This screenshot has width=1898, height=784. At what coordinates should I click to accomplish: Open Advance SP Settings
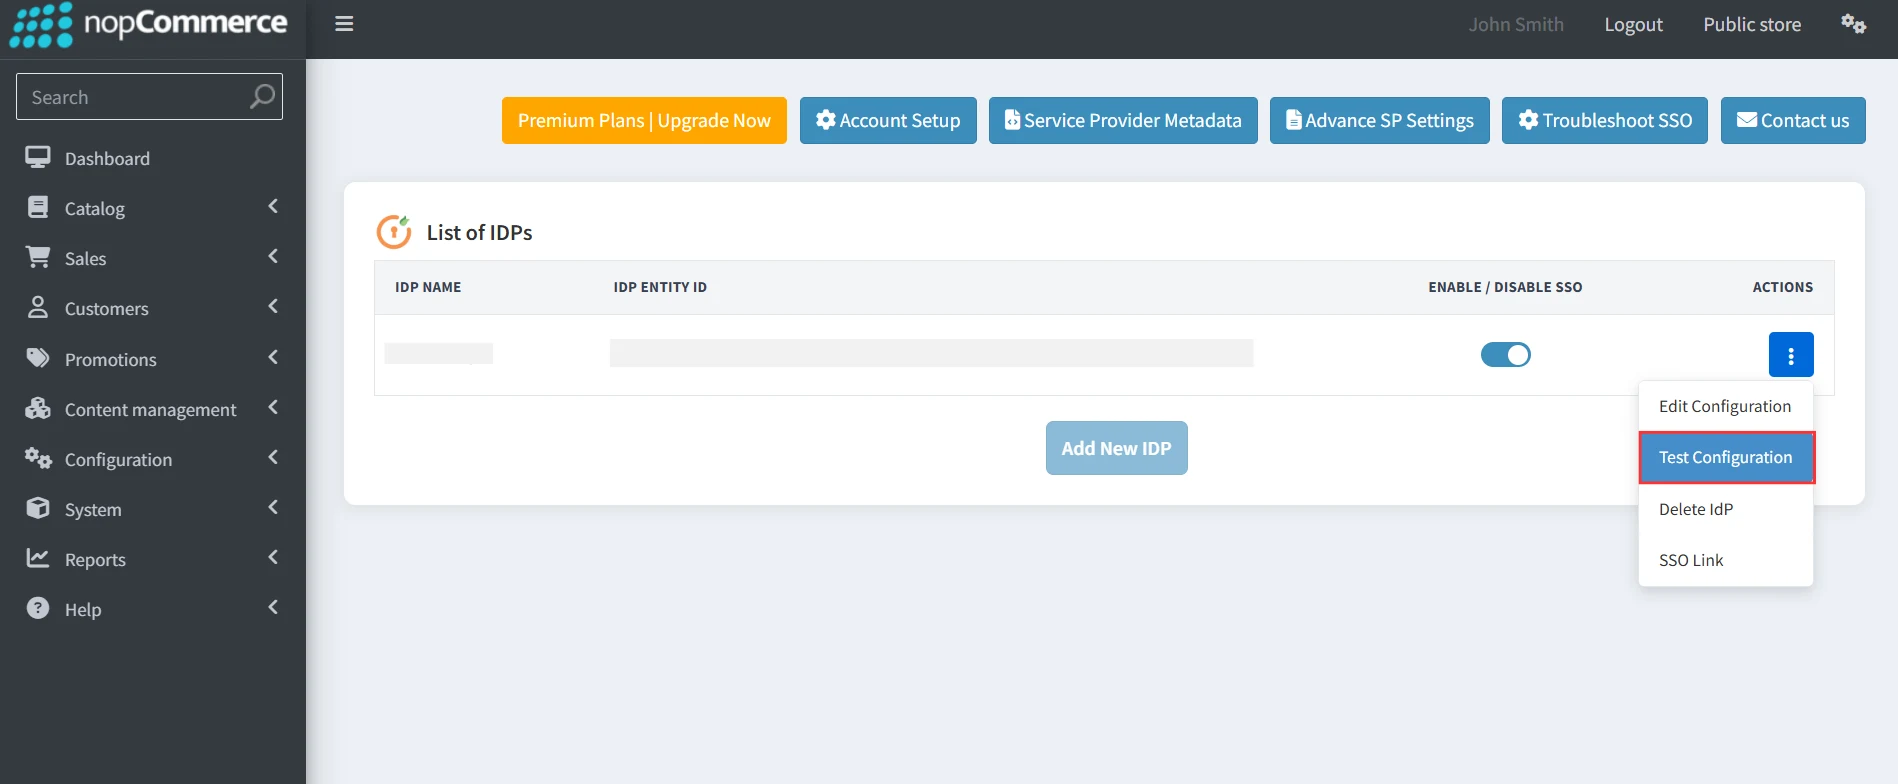click(1379, 120)
